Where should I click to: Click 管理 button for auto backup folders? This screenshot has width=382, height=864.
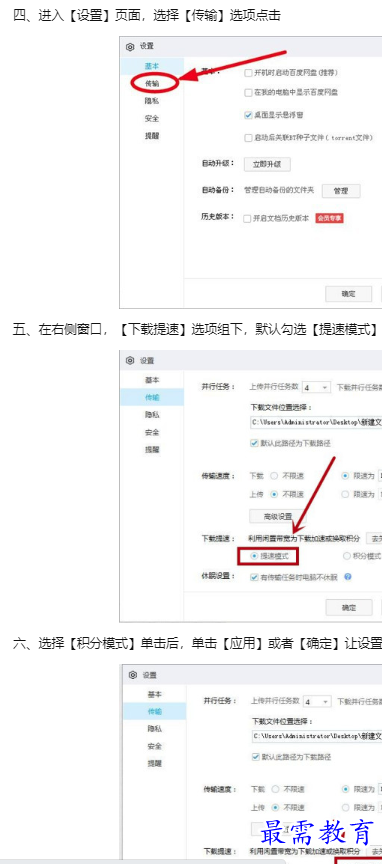tap(341, 191)
